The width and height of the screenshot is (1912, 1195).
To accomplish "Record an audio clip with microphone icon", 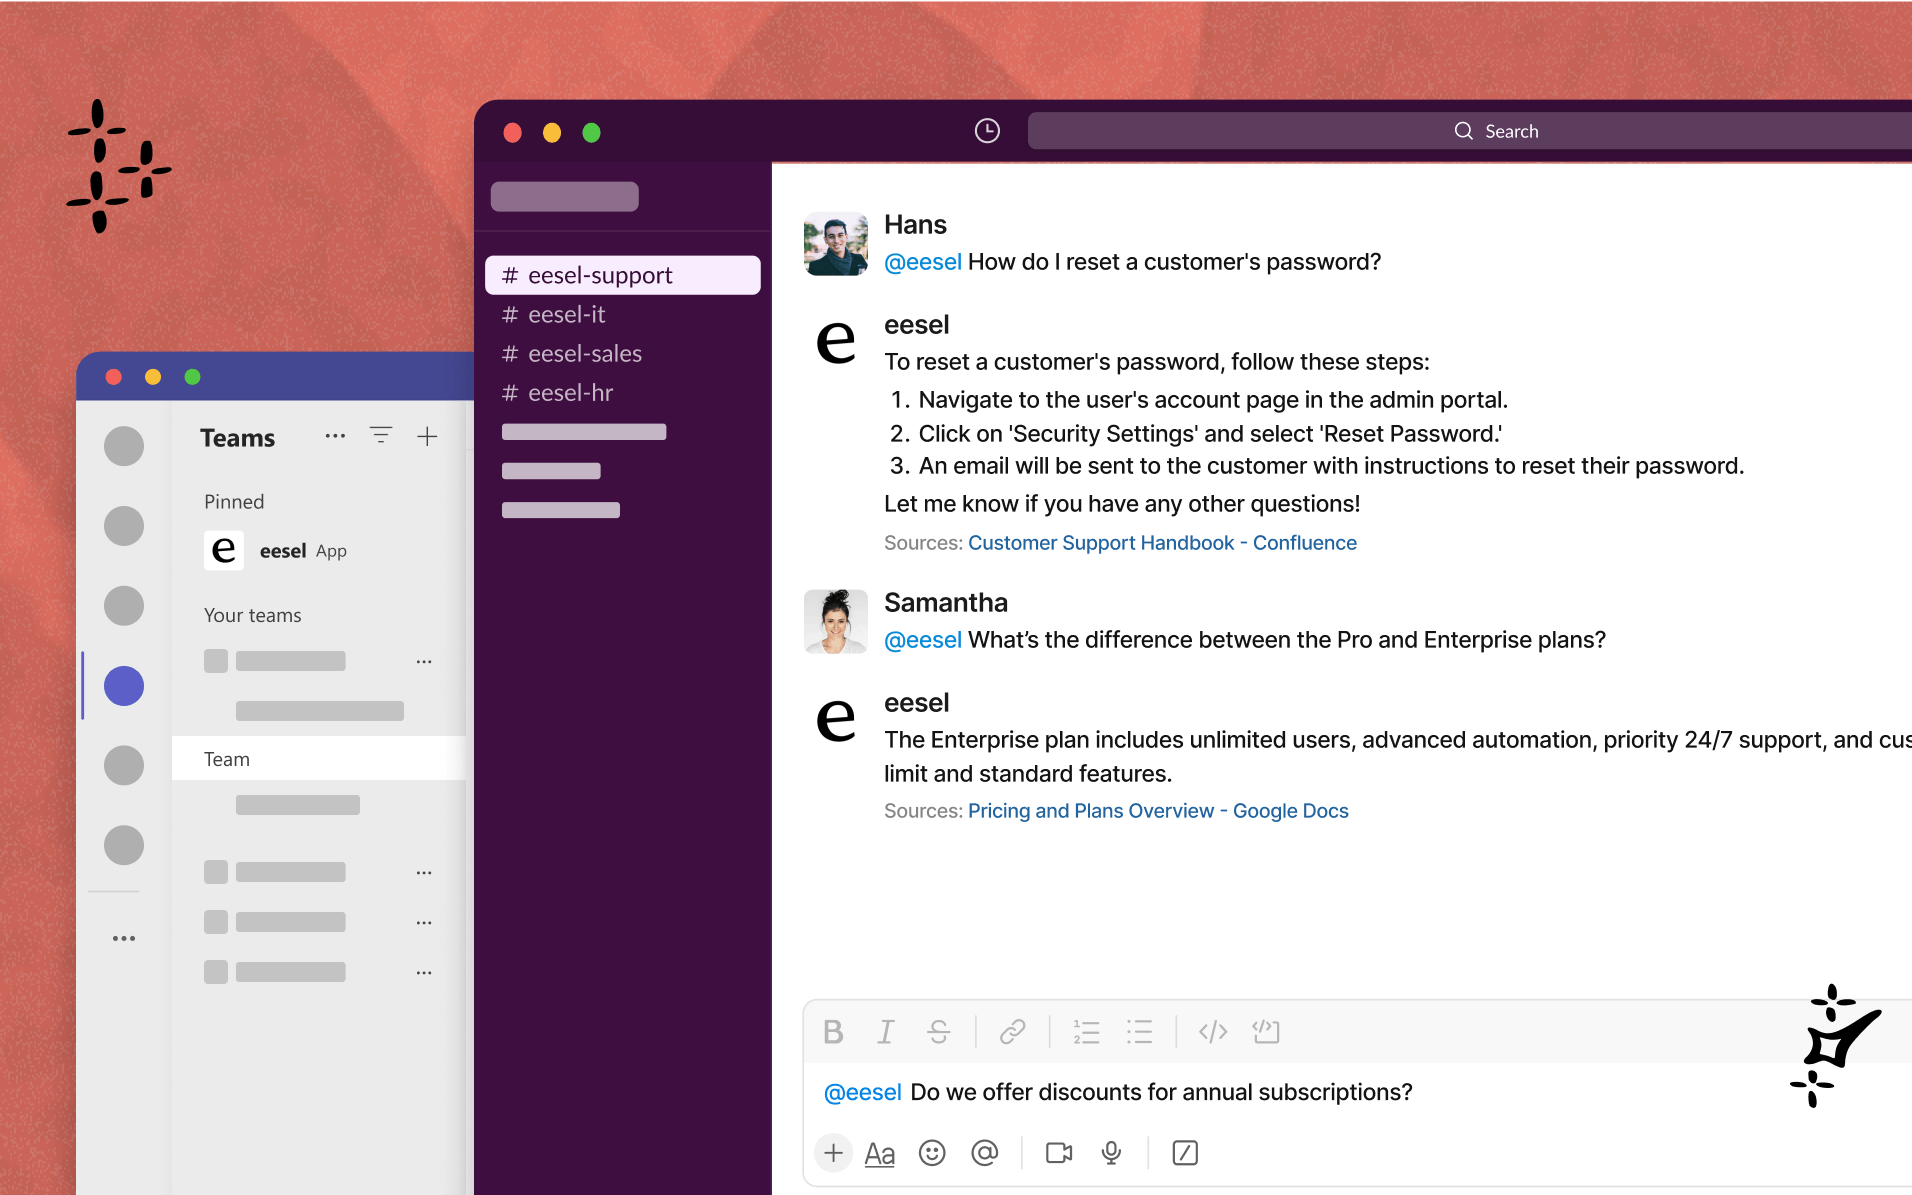I will tap(1111, 1153).
